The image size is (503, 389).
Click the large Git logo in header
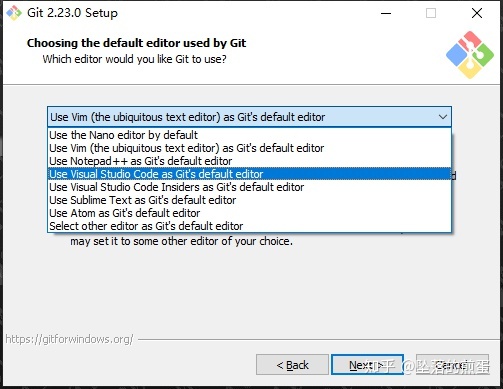point(470,55)
